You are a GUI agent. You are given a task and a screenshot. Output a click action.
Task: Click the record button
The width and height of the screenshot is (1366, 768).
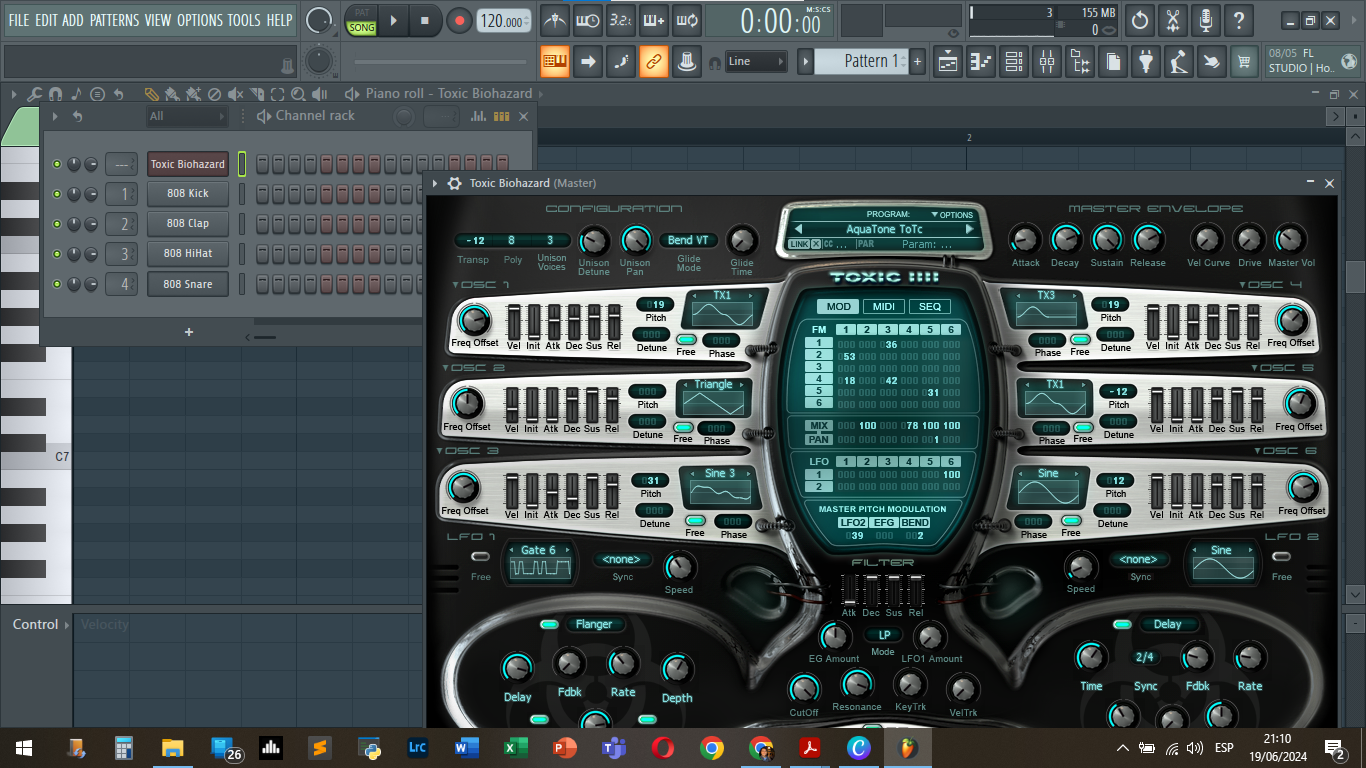459,20
